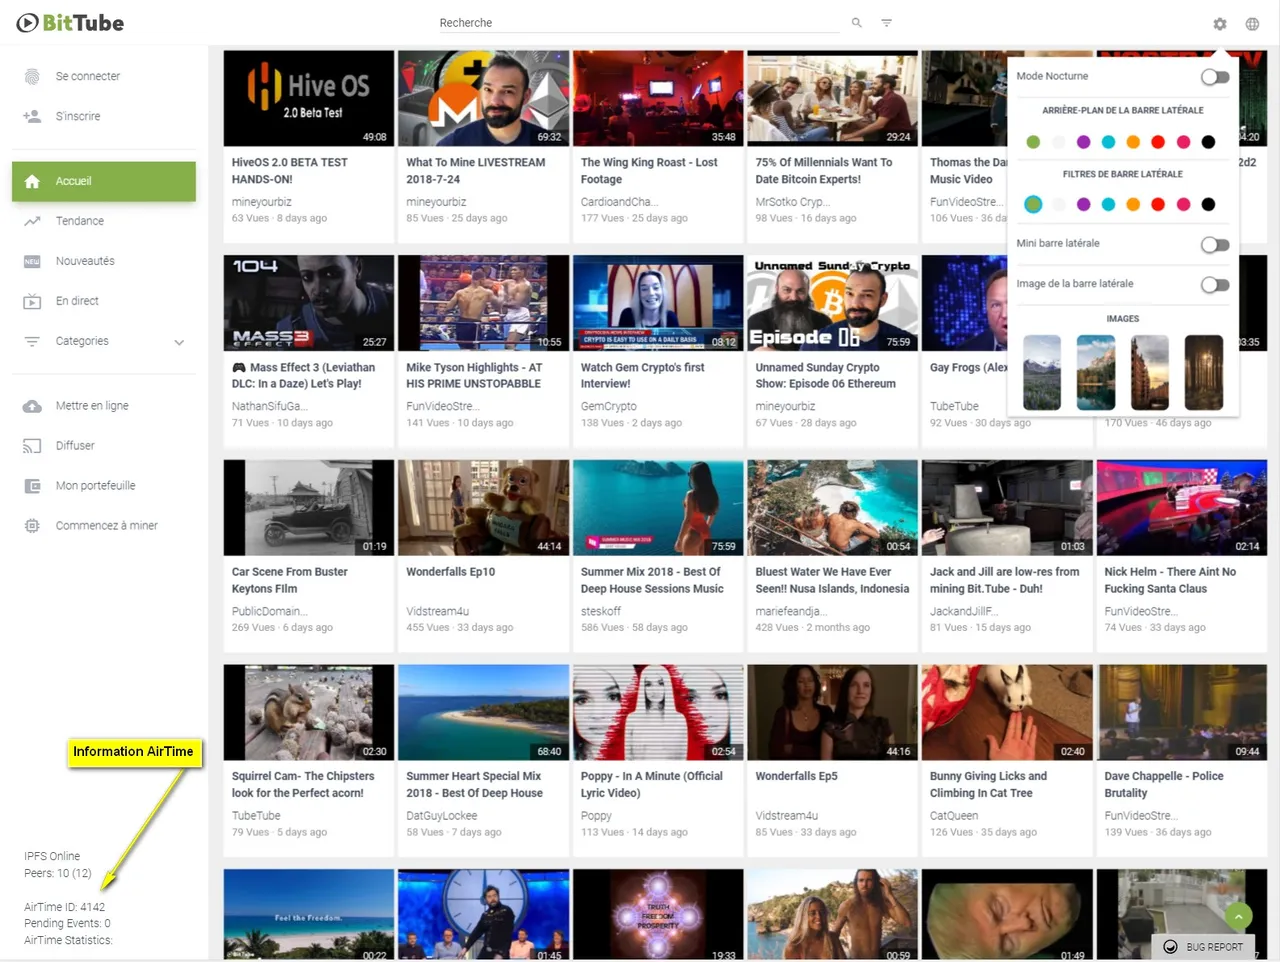The height and width of the screenshot is (962, 1280).
Task: Pick orange sidebar filter color swatch
Action: (x=1133, y=204)
